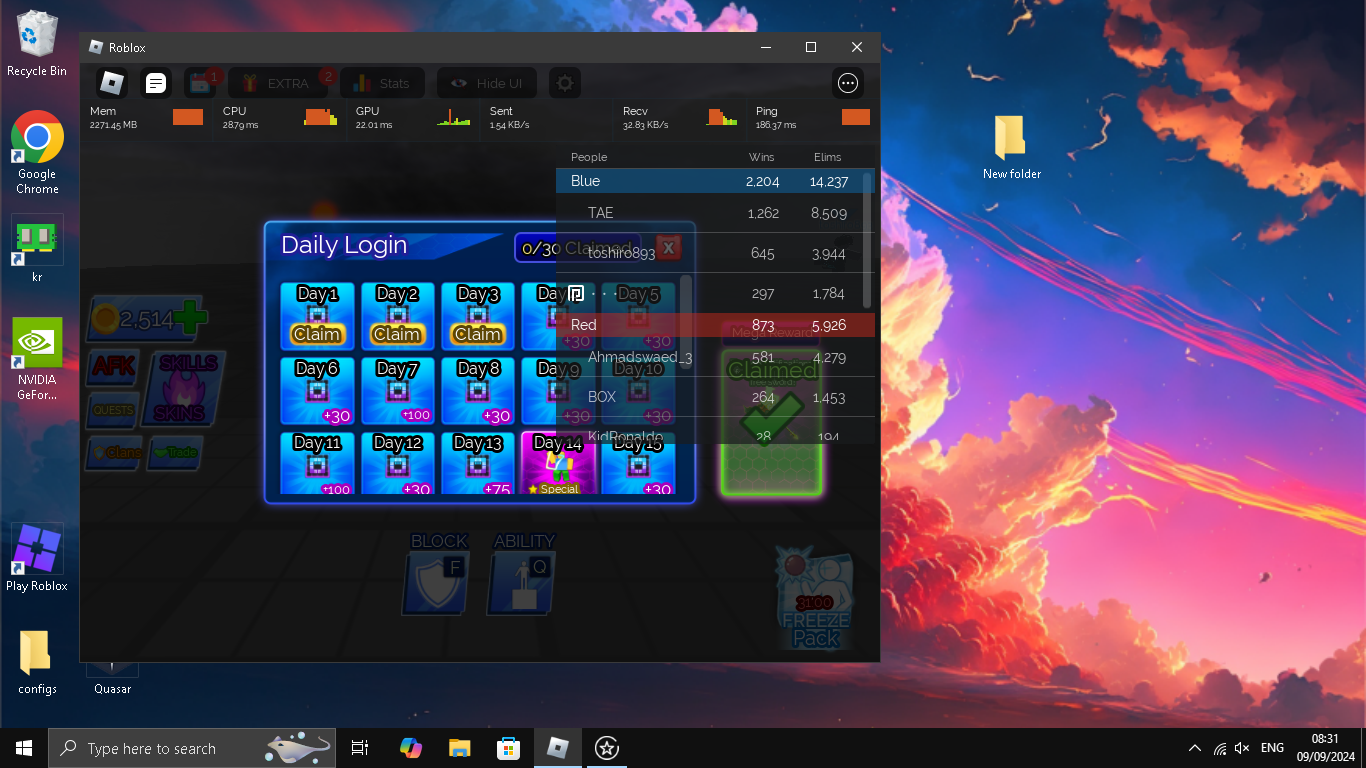Open the Roblox chat bubble icon
Image resolution: width=1366 pixels, height=768 pixels.
(x=155, y=83)
